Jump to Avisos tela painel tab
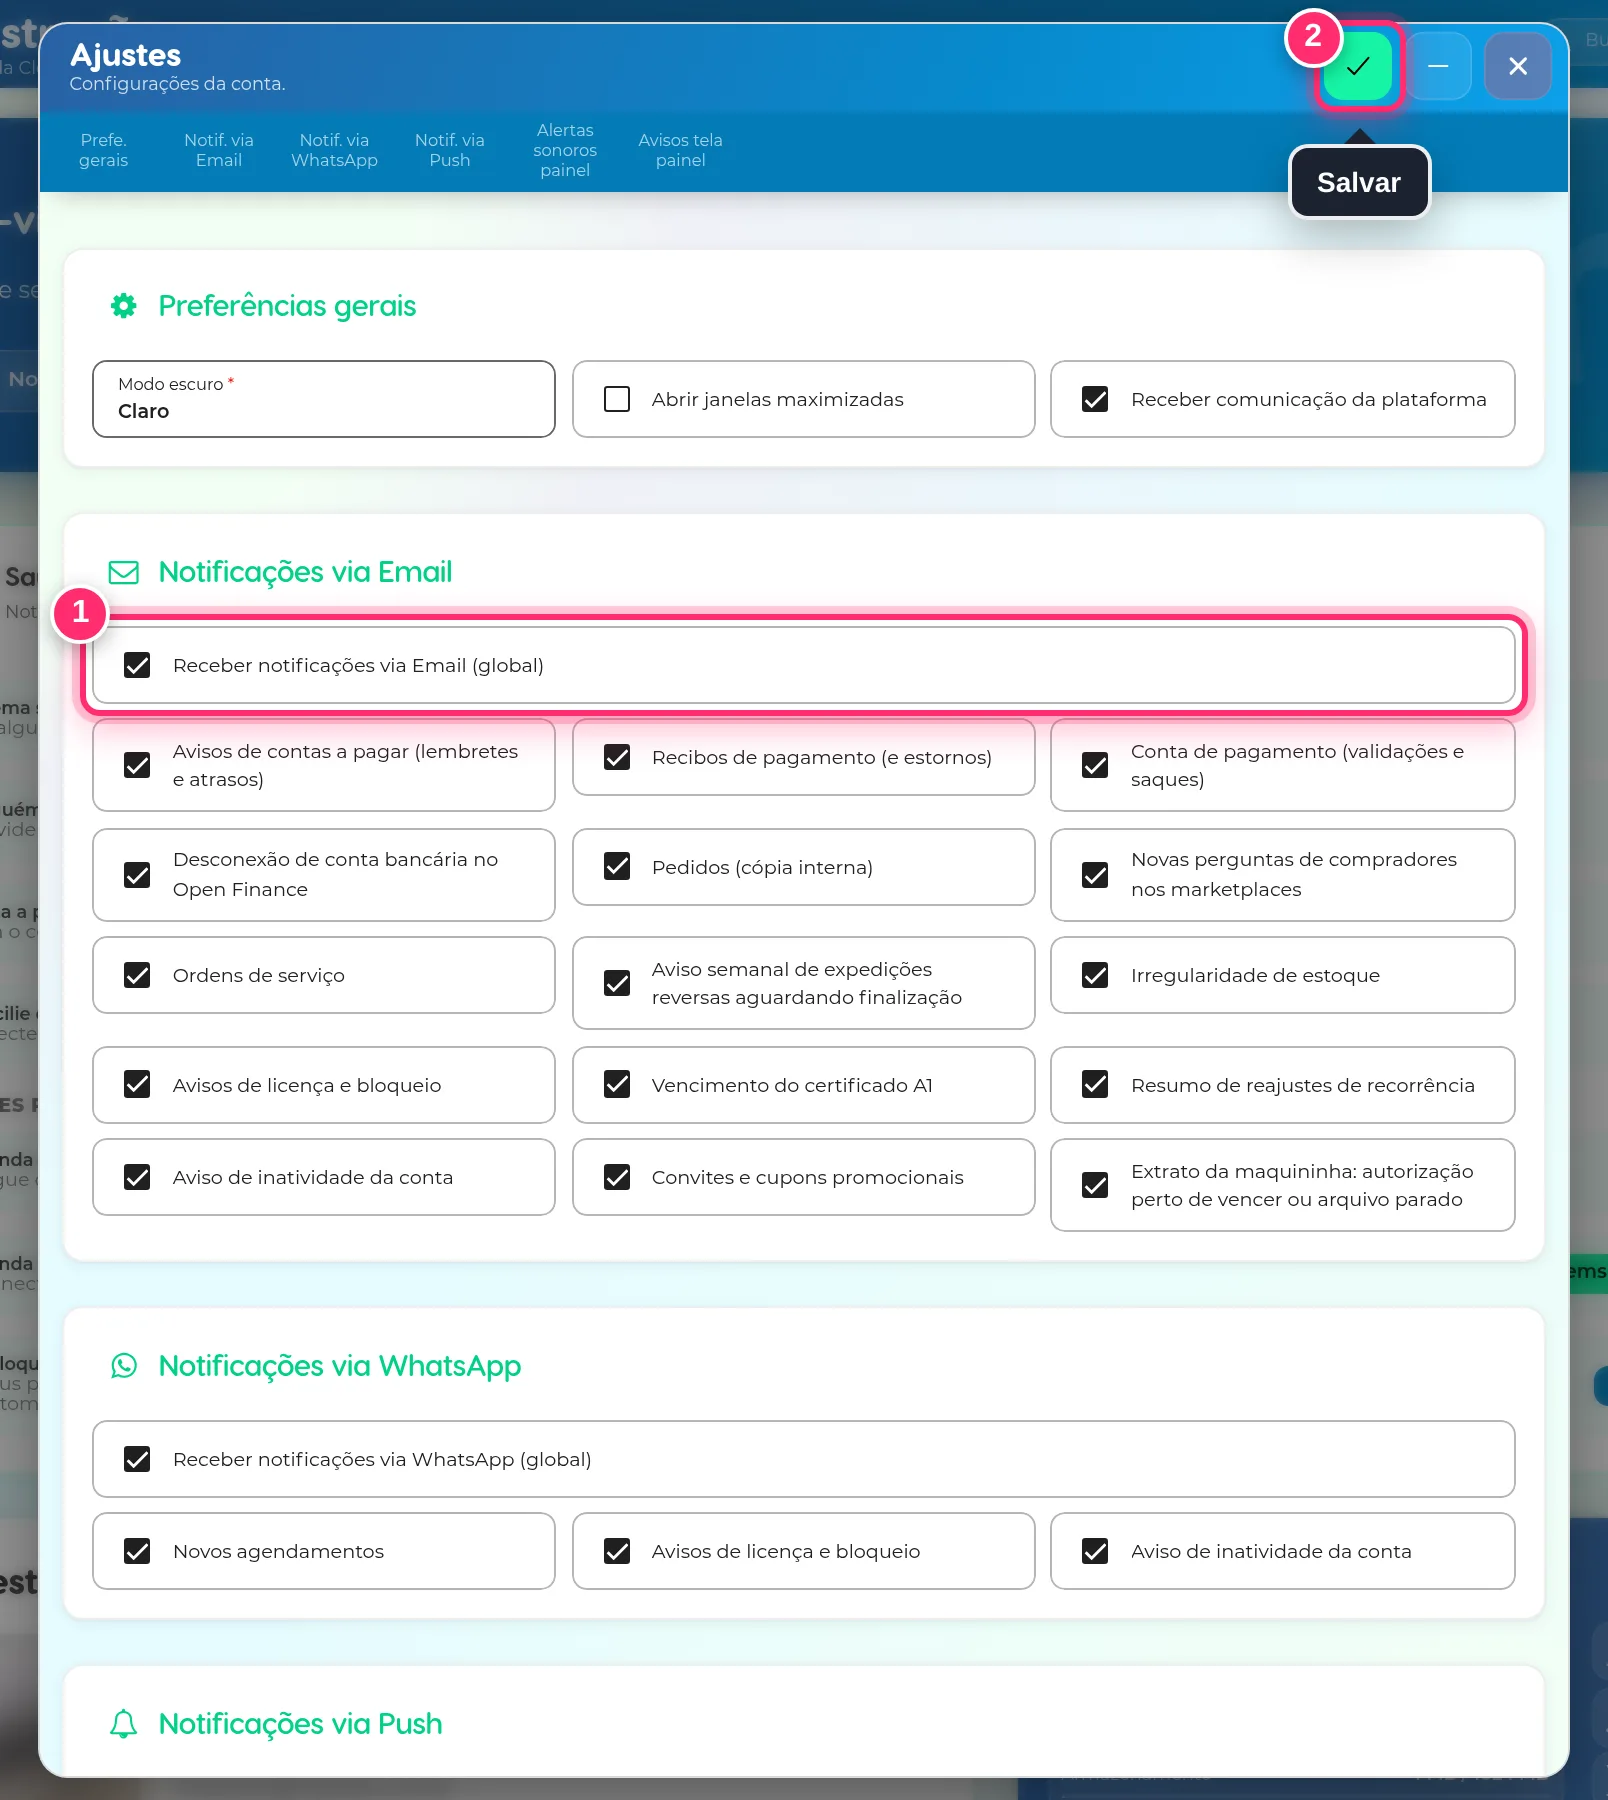 680,150
